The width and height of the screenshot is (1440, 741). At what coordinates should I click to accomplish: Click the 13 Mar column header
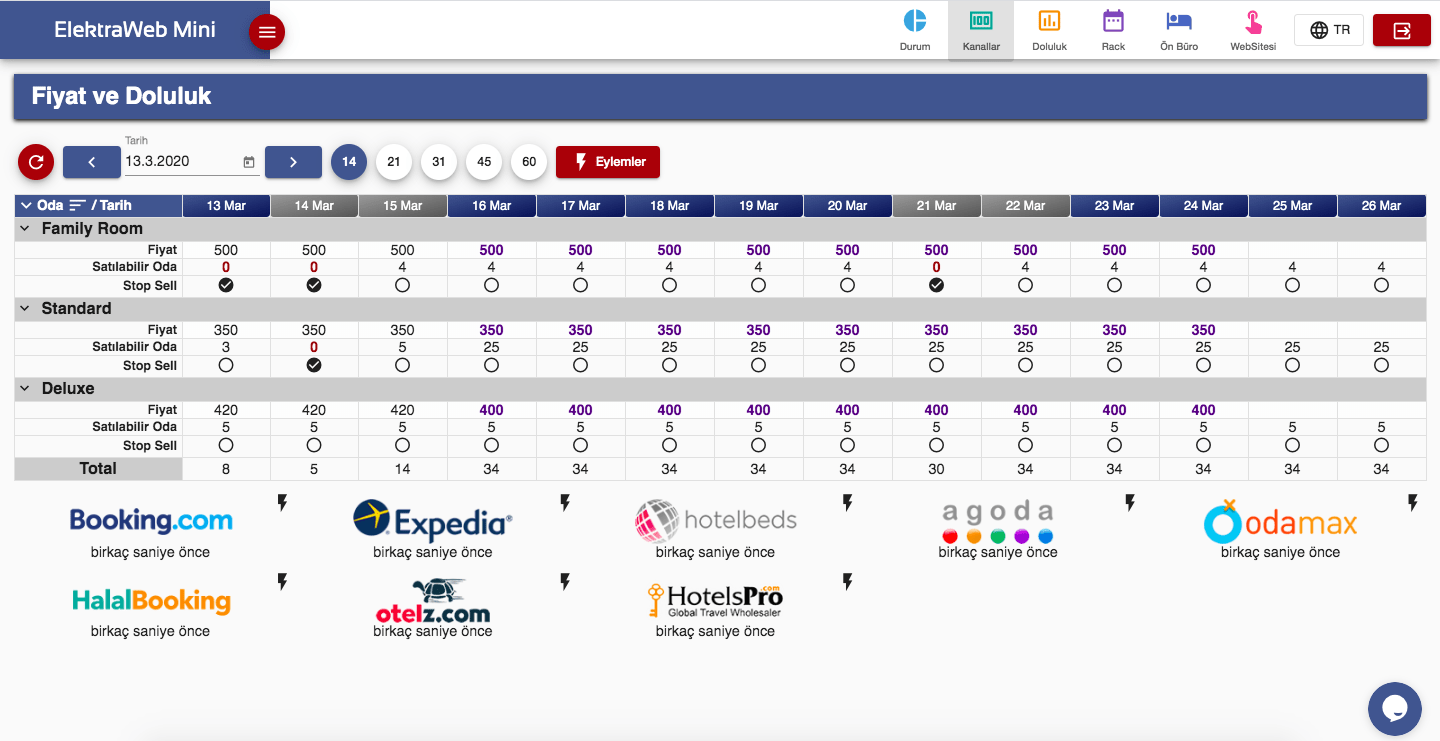click(226, 206)
